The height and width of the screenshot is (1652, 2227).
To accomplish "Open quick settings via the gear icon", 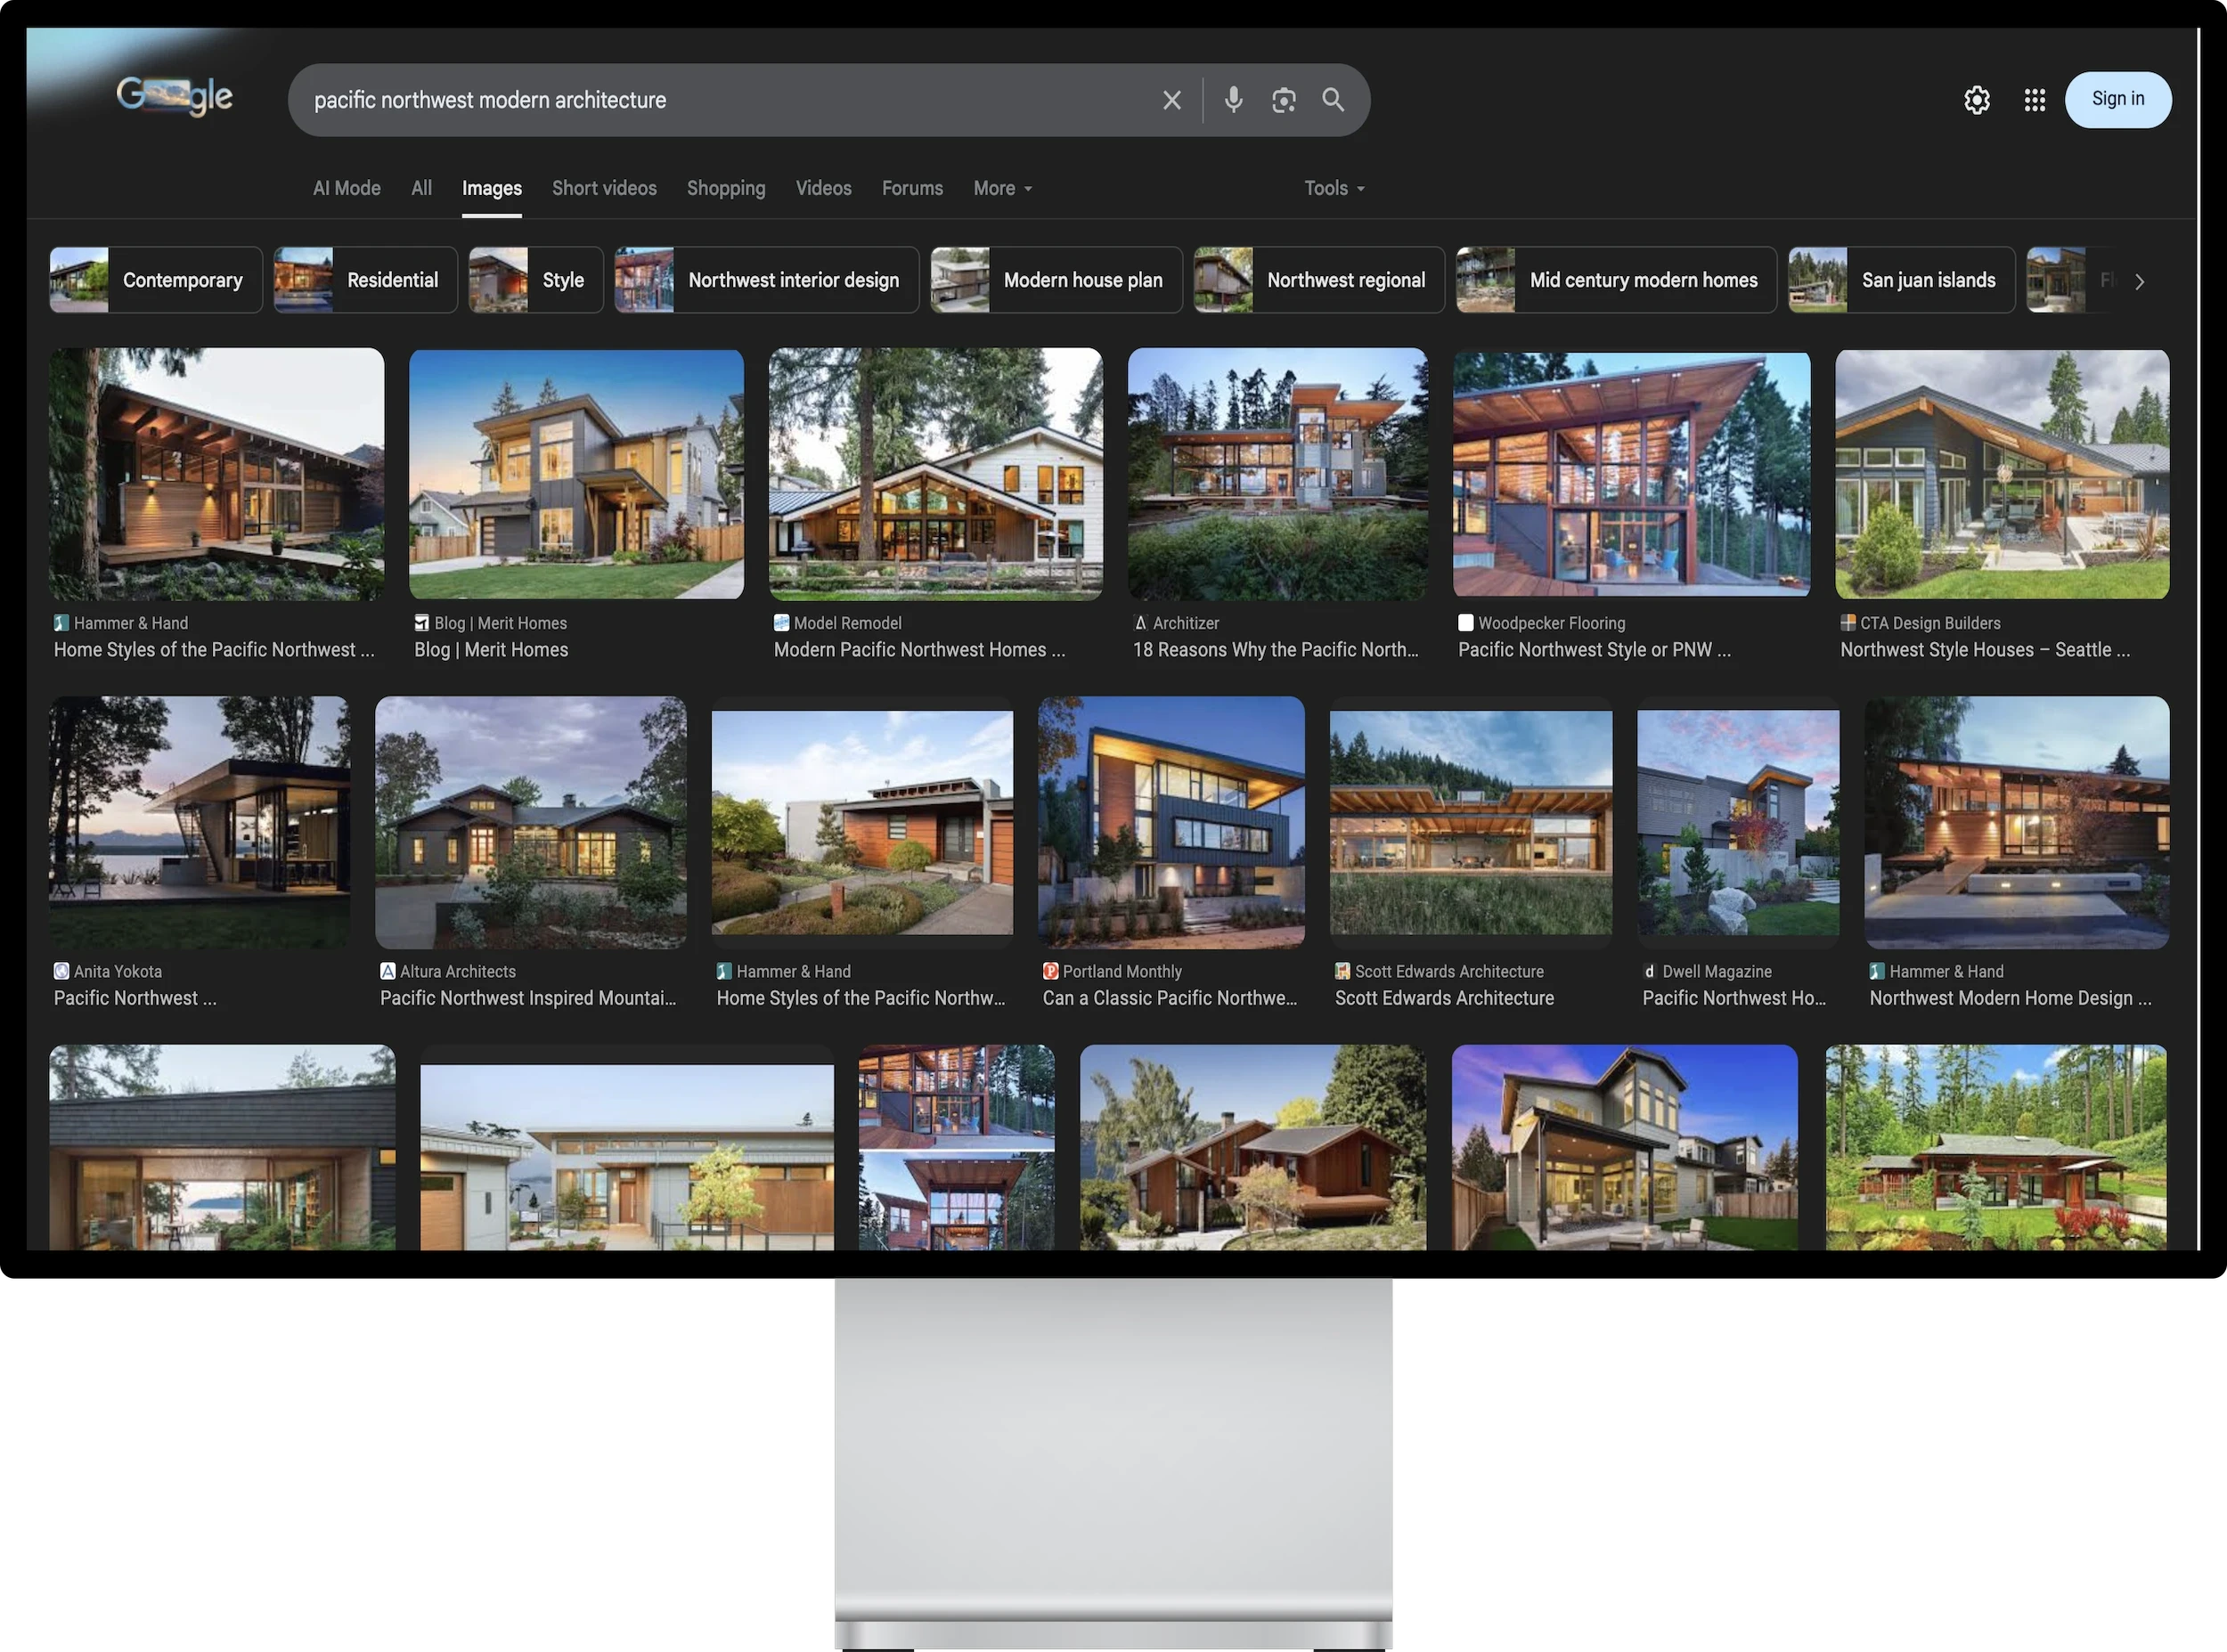I will click(1977, 99).
